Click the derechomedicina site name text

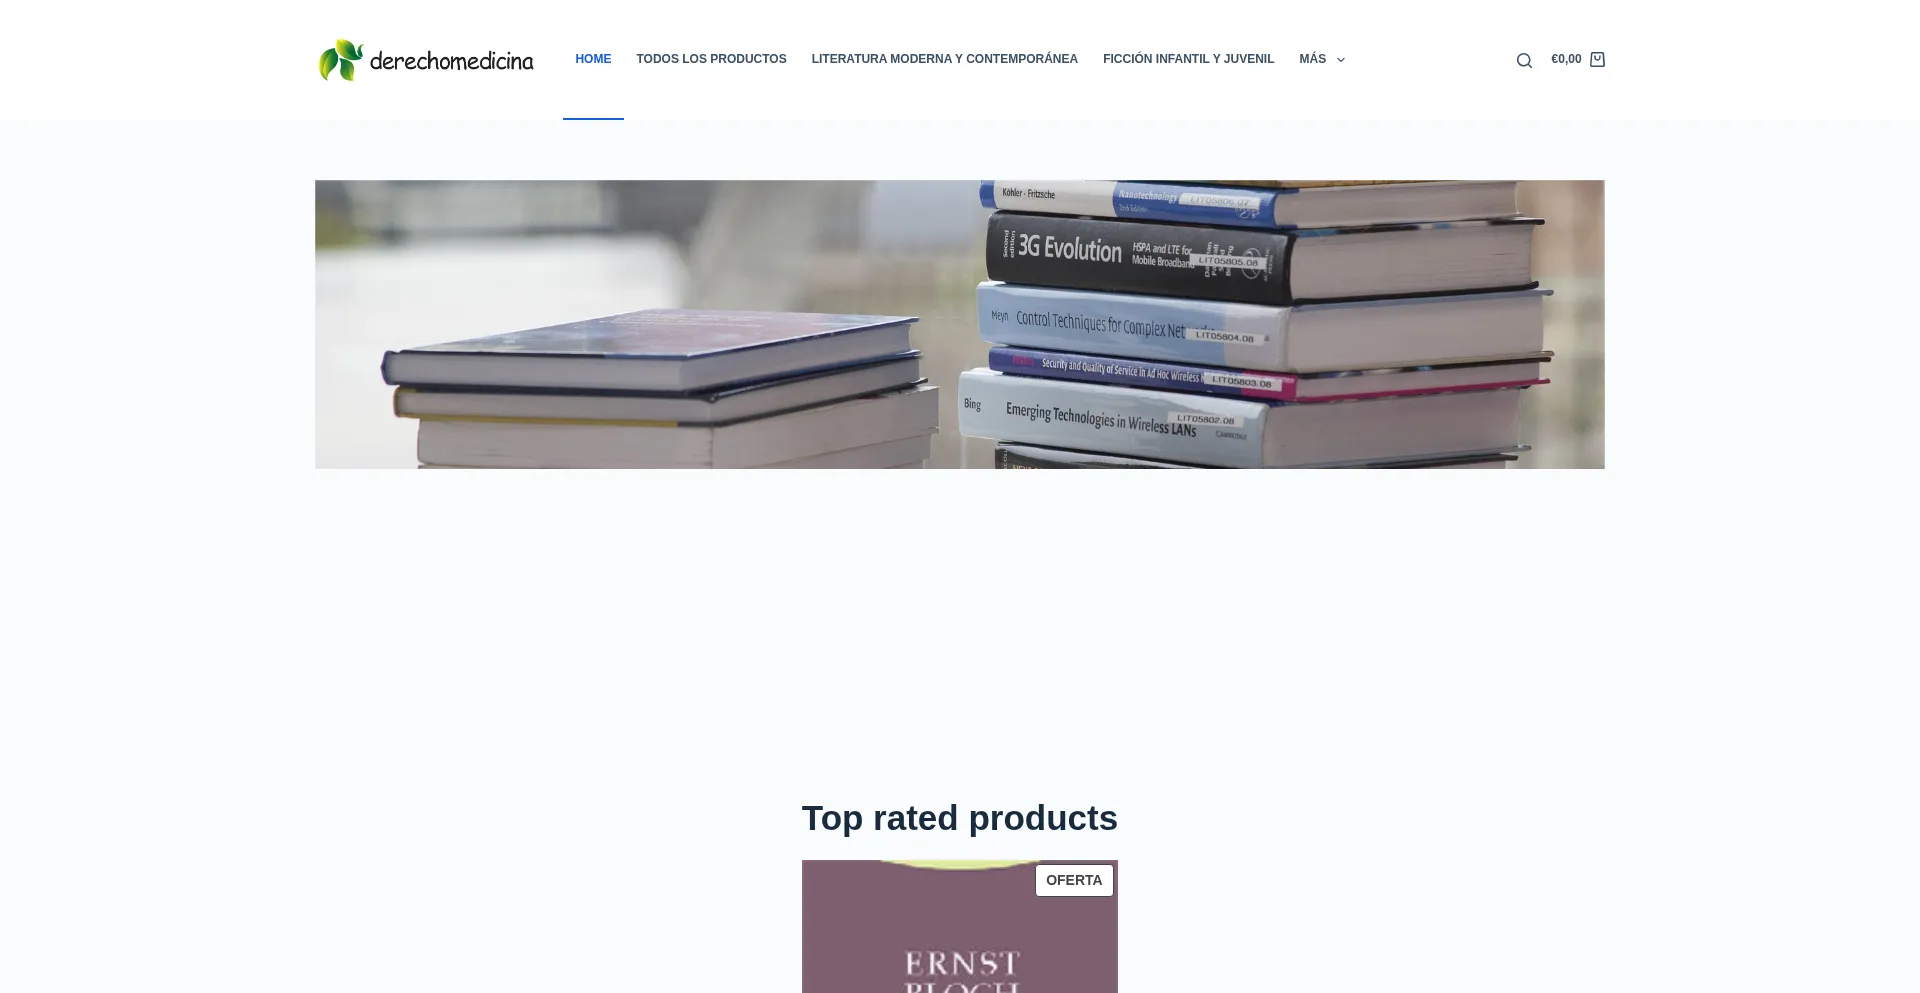coord(451,61)
